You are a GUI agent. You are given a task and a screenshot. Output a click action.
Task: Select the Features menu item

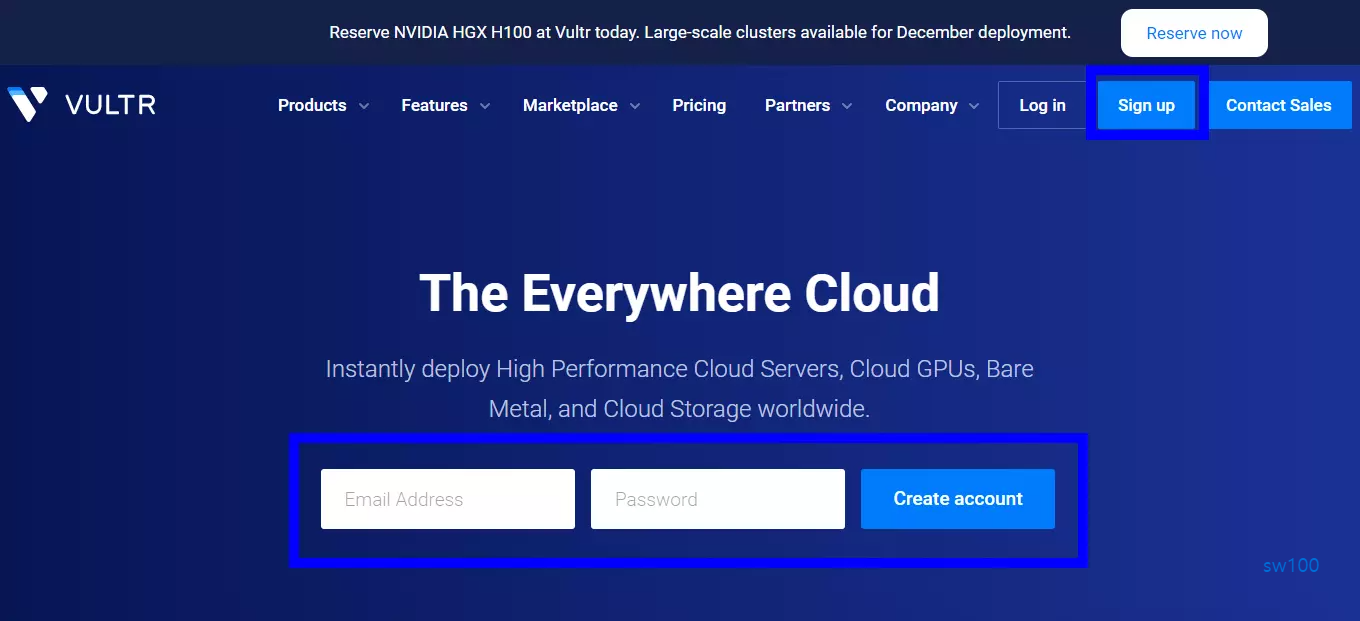434,105
